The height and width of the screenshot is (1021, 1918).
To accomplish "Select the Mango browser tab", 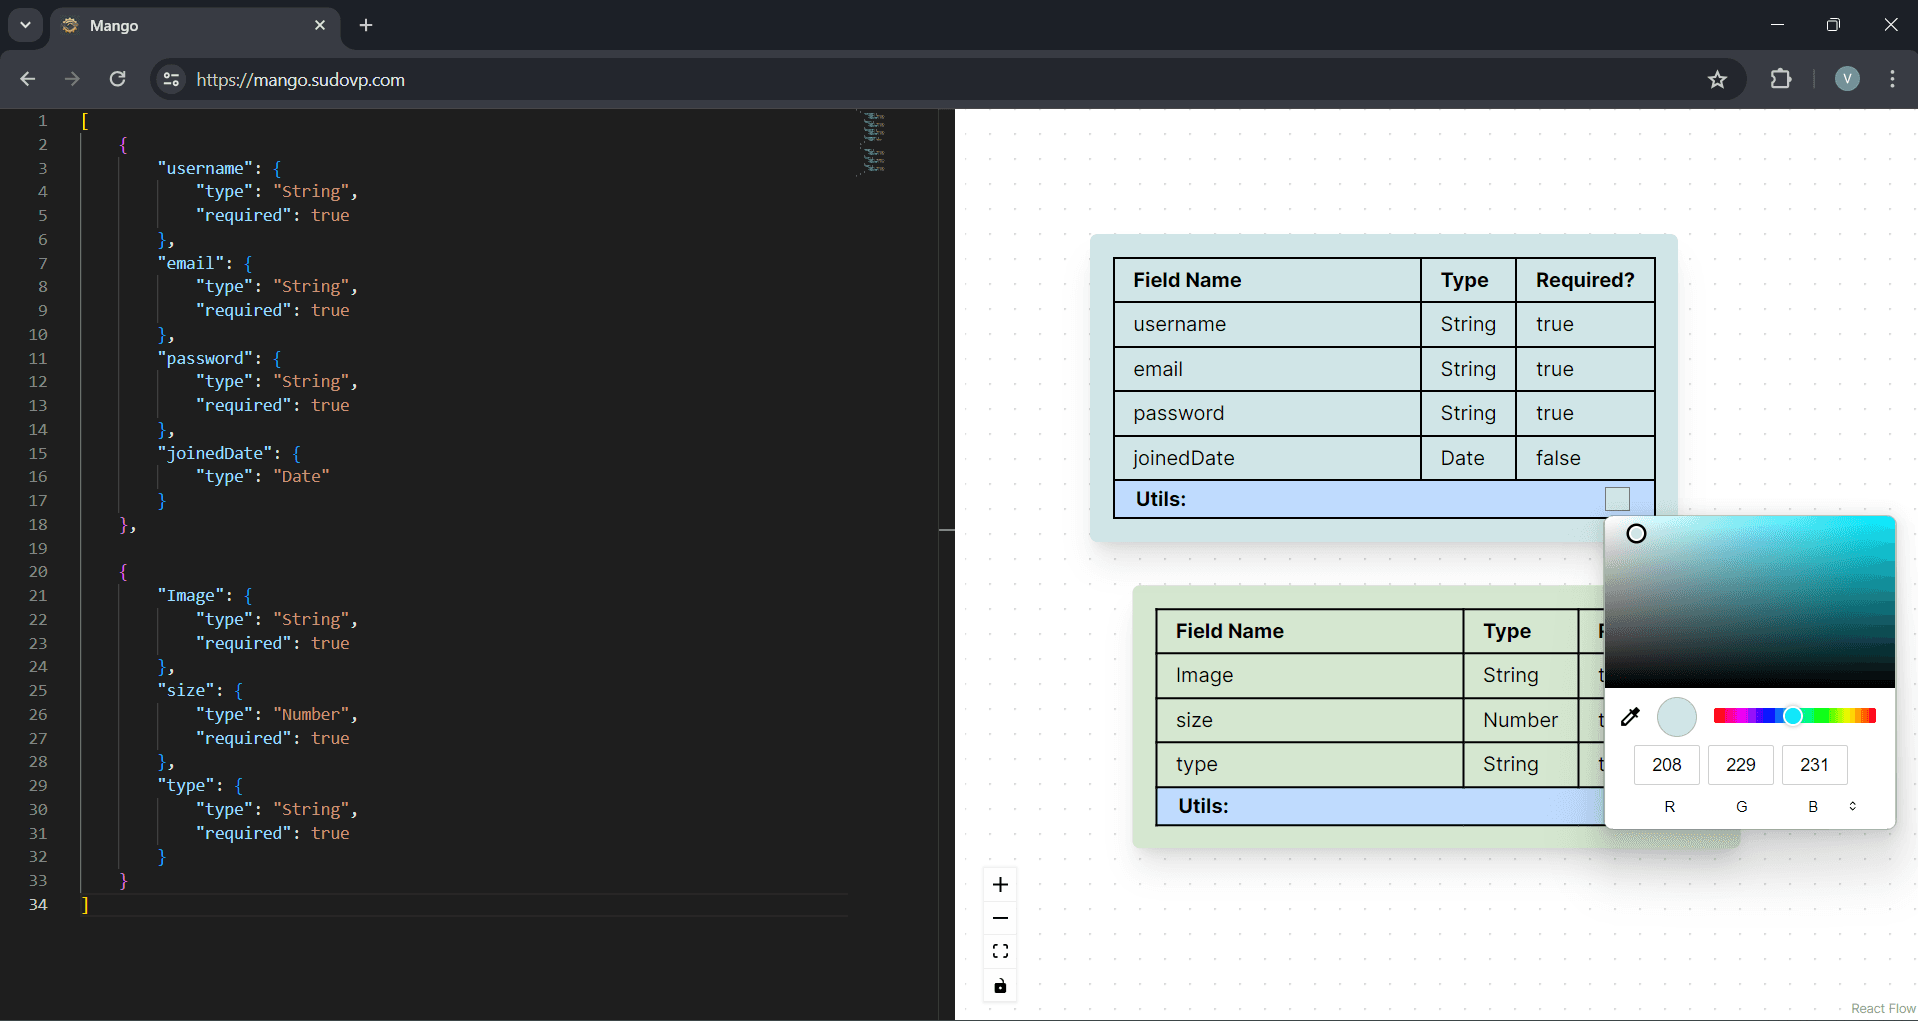I will pos(195,25).
